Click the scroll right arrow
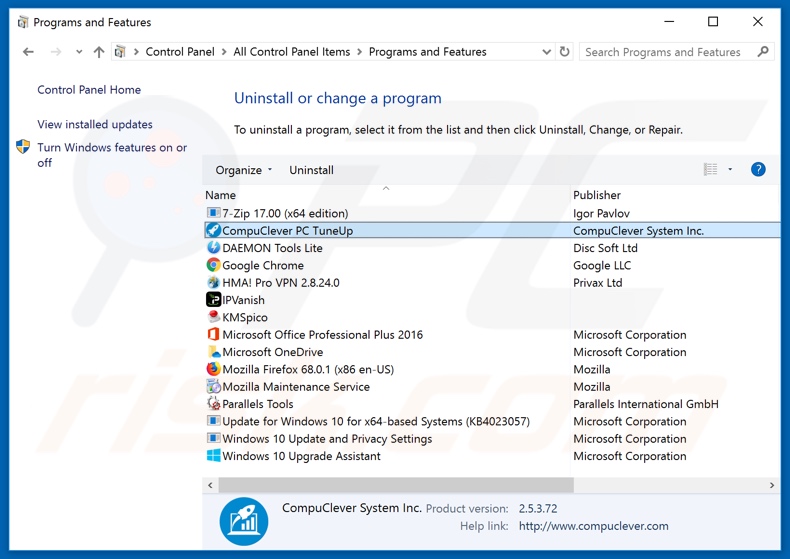790x559 pixels. tap(771, 485)
